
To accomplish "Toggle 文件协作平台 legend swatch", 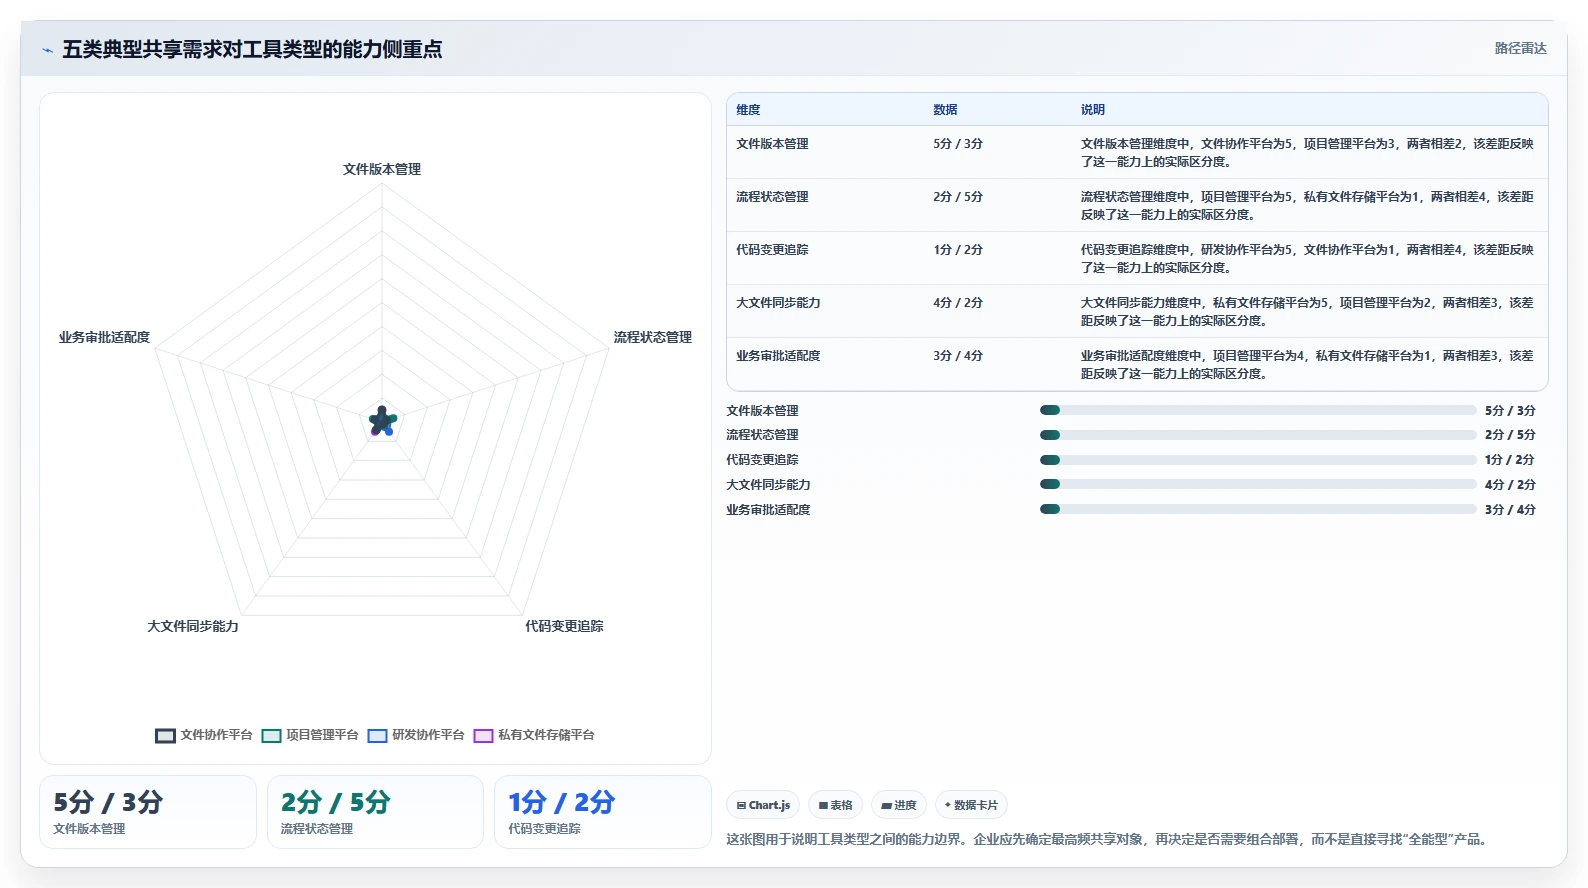I will click(165, 736).
